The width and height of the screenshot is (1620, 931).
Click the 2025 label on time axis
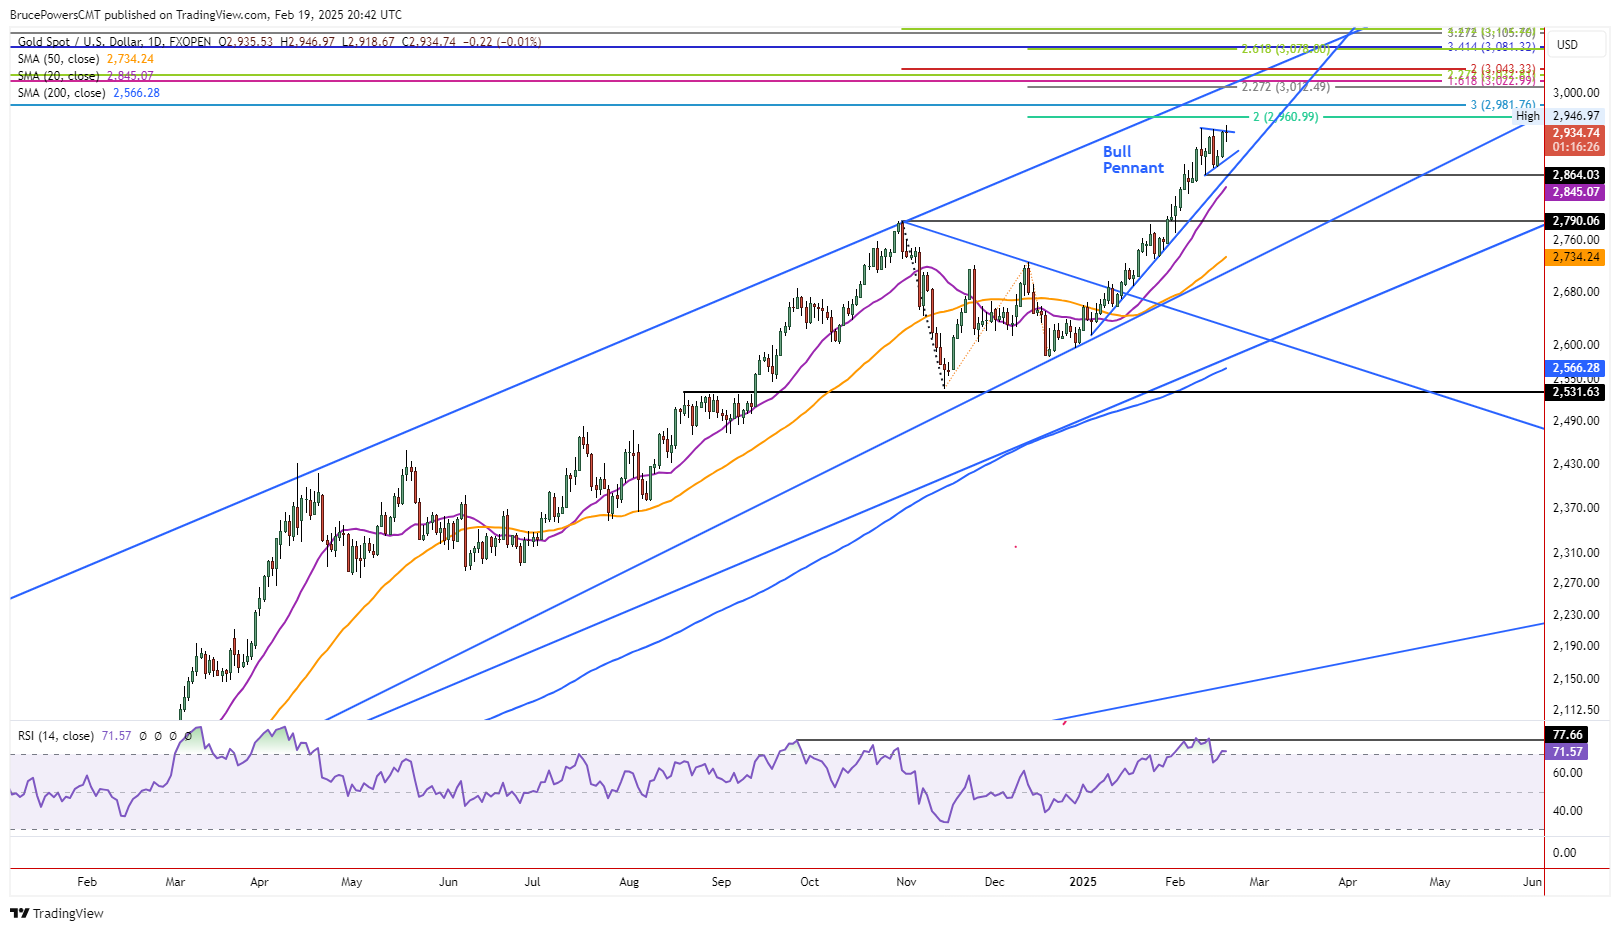click(x=1083, y=882)
